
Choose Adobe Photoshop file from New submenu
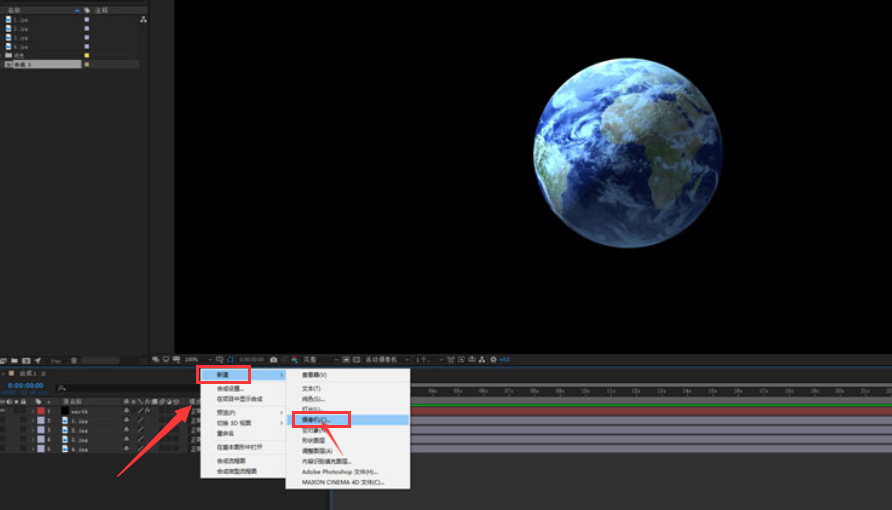pos(340,472)
